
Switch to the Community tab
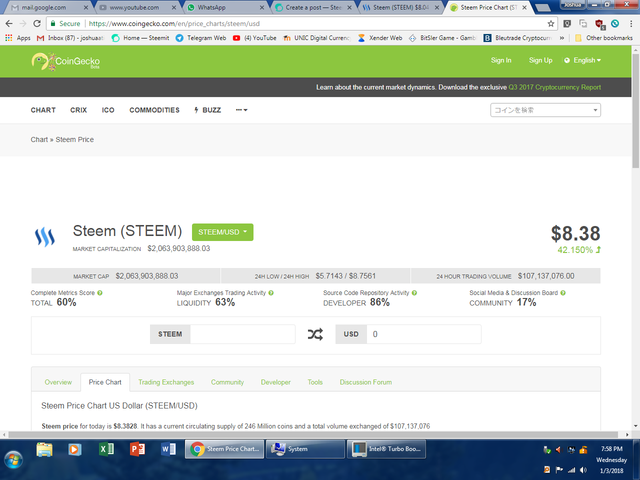(227, 382)
